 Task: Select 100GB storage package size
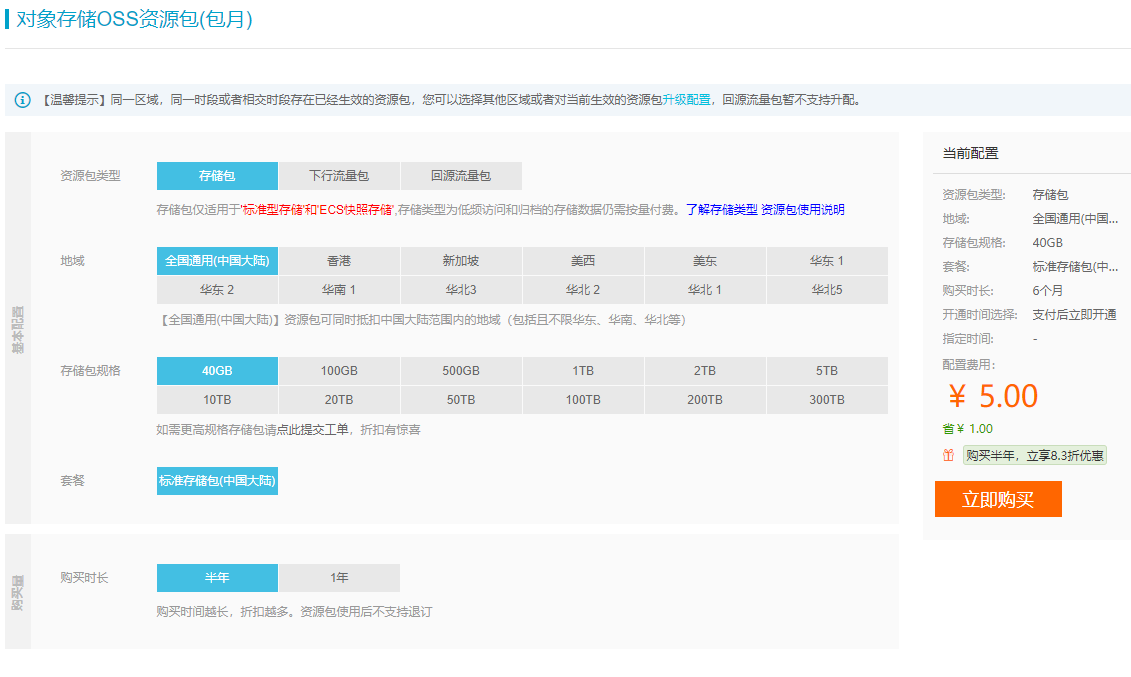pos(339,371)
